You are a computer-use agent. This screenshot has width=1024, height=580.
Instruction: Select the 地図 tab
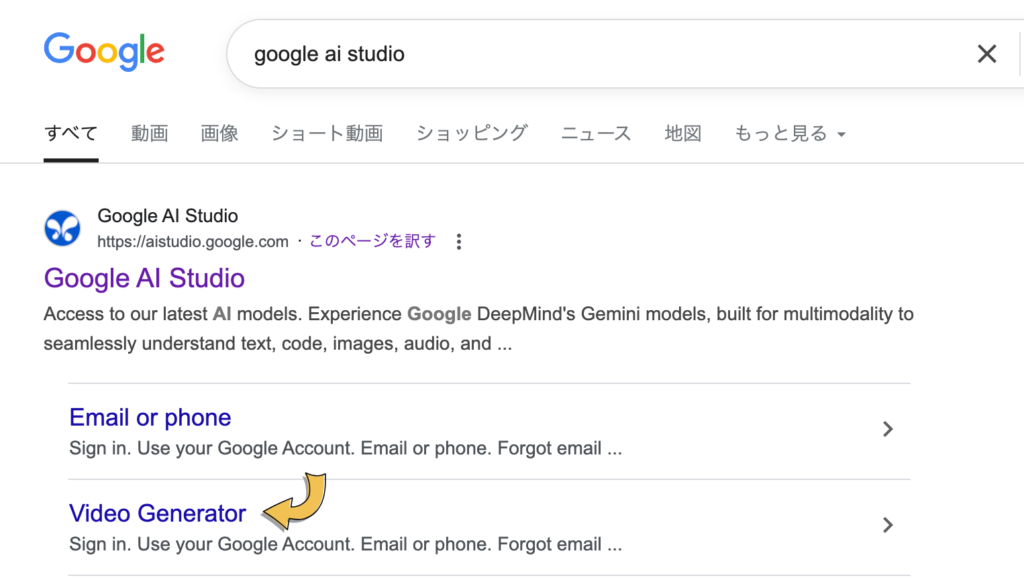(683, 133)
